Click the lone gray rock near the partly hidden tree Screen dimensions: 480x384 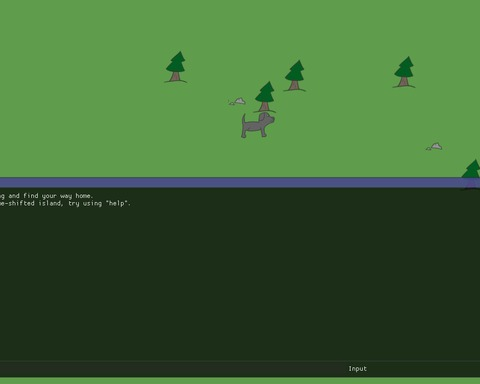point(434,146)
